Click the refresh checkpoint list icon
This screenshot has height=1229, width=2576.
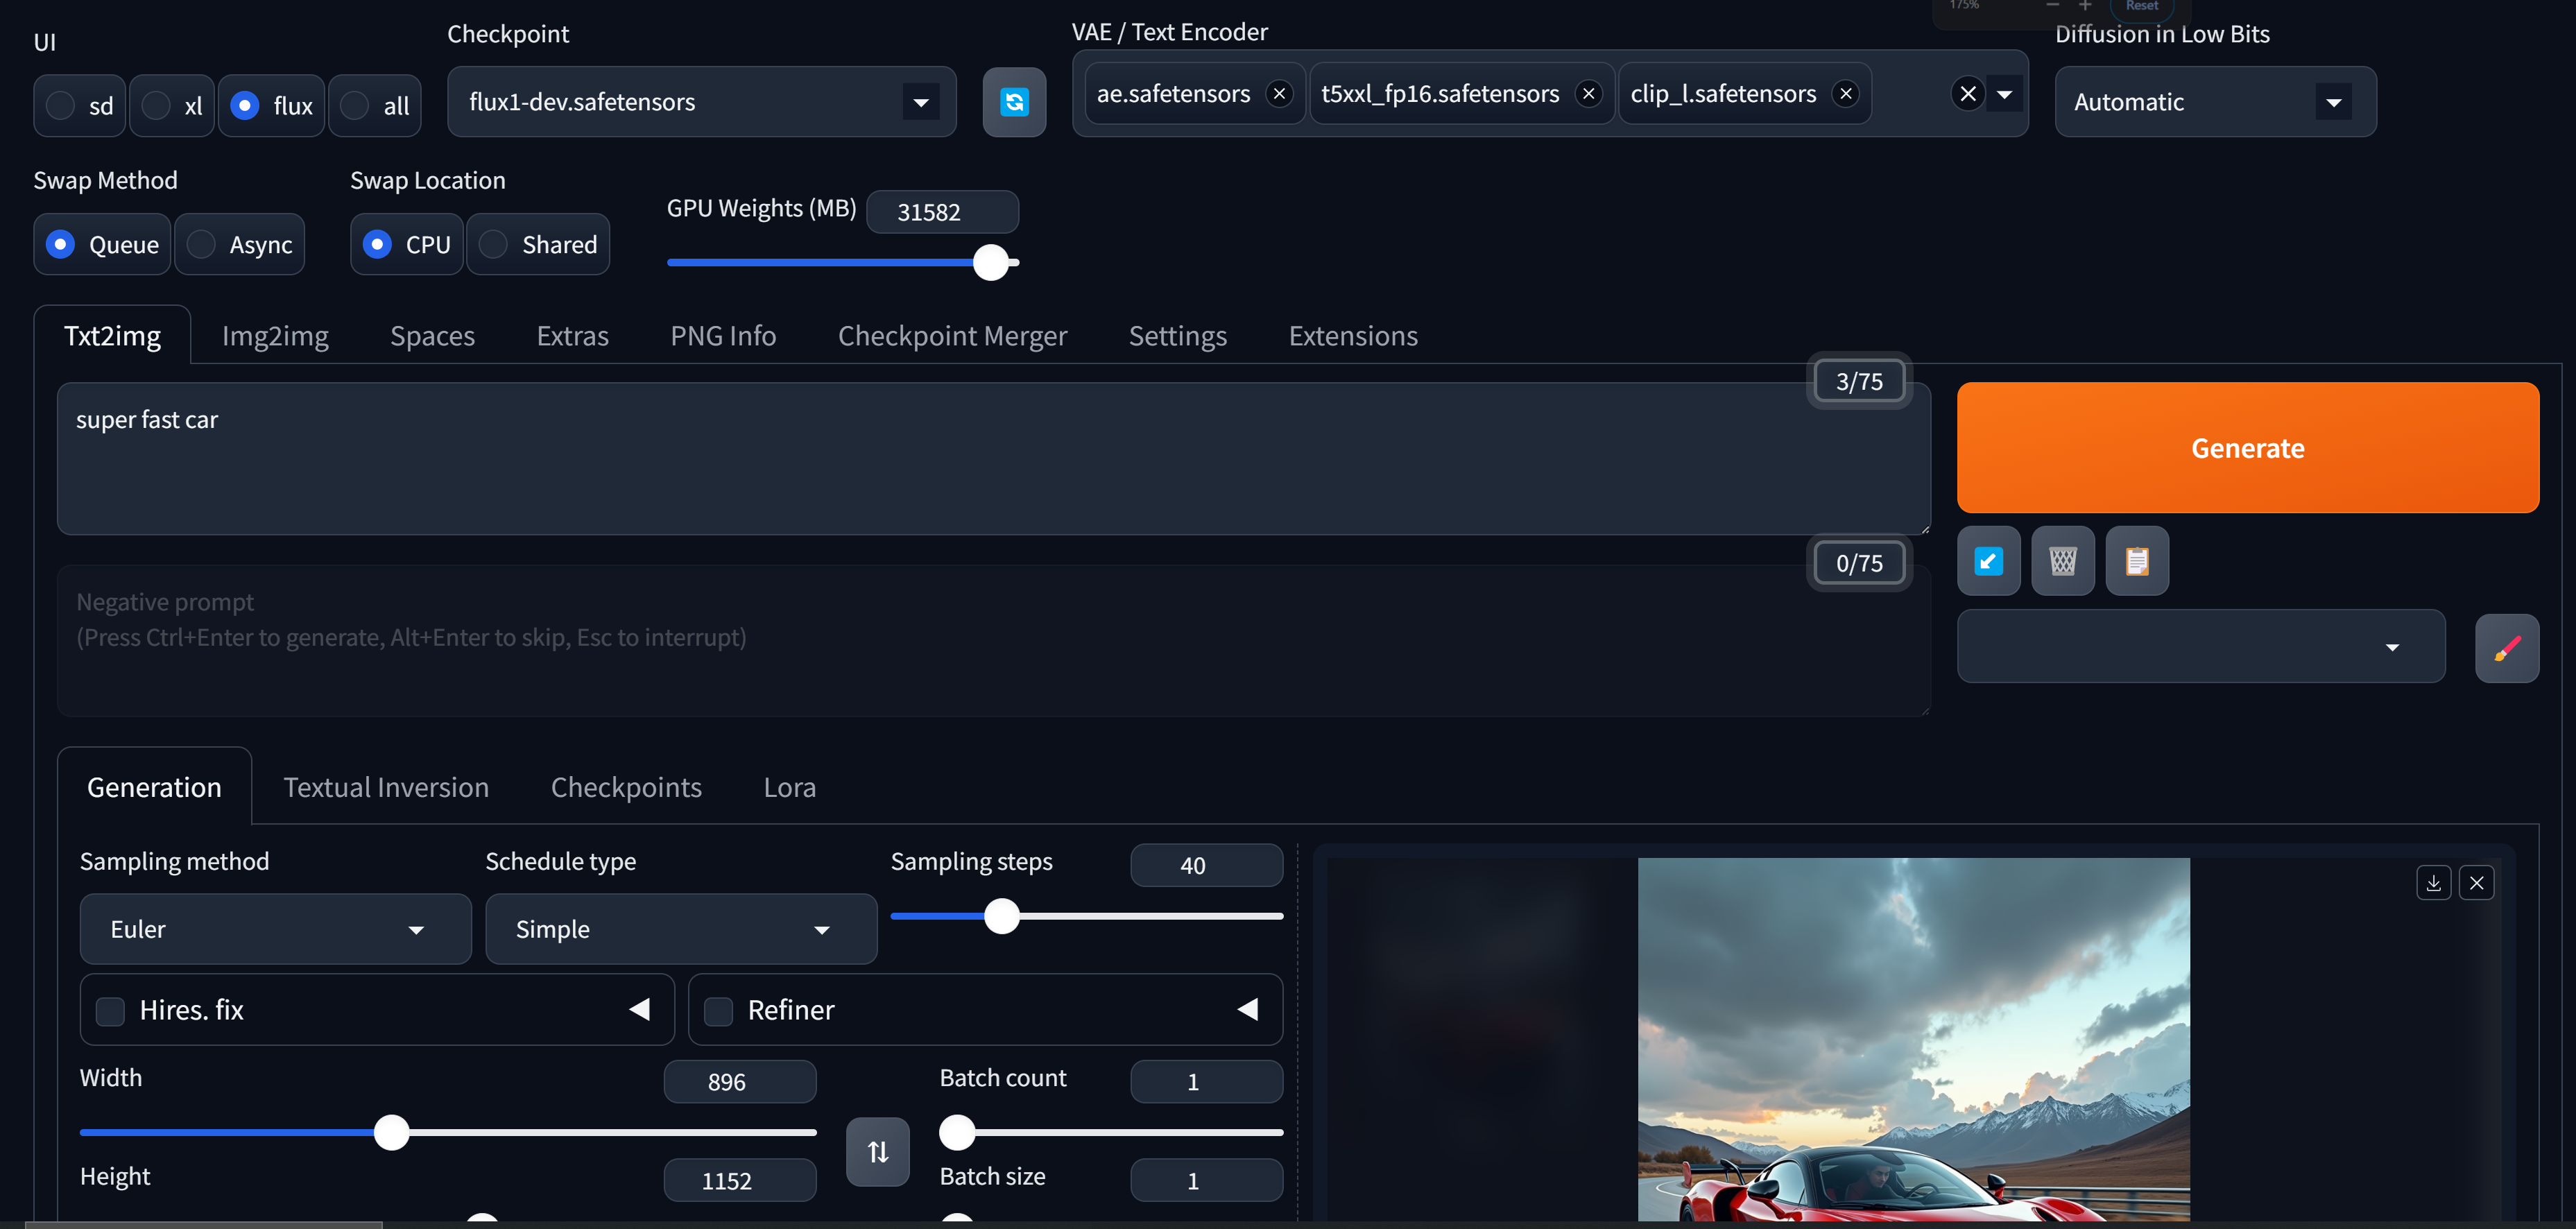tap(1013, 102)
